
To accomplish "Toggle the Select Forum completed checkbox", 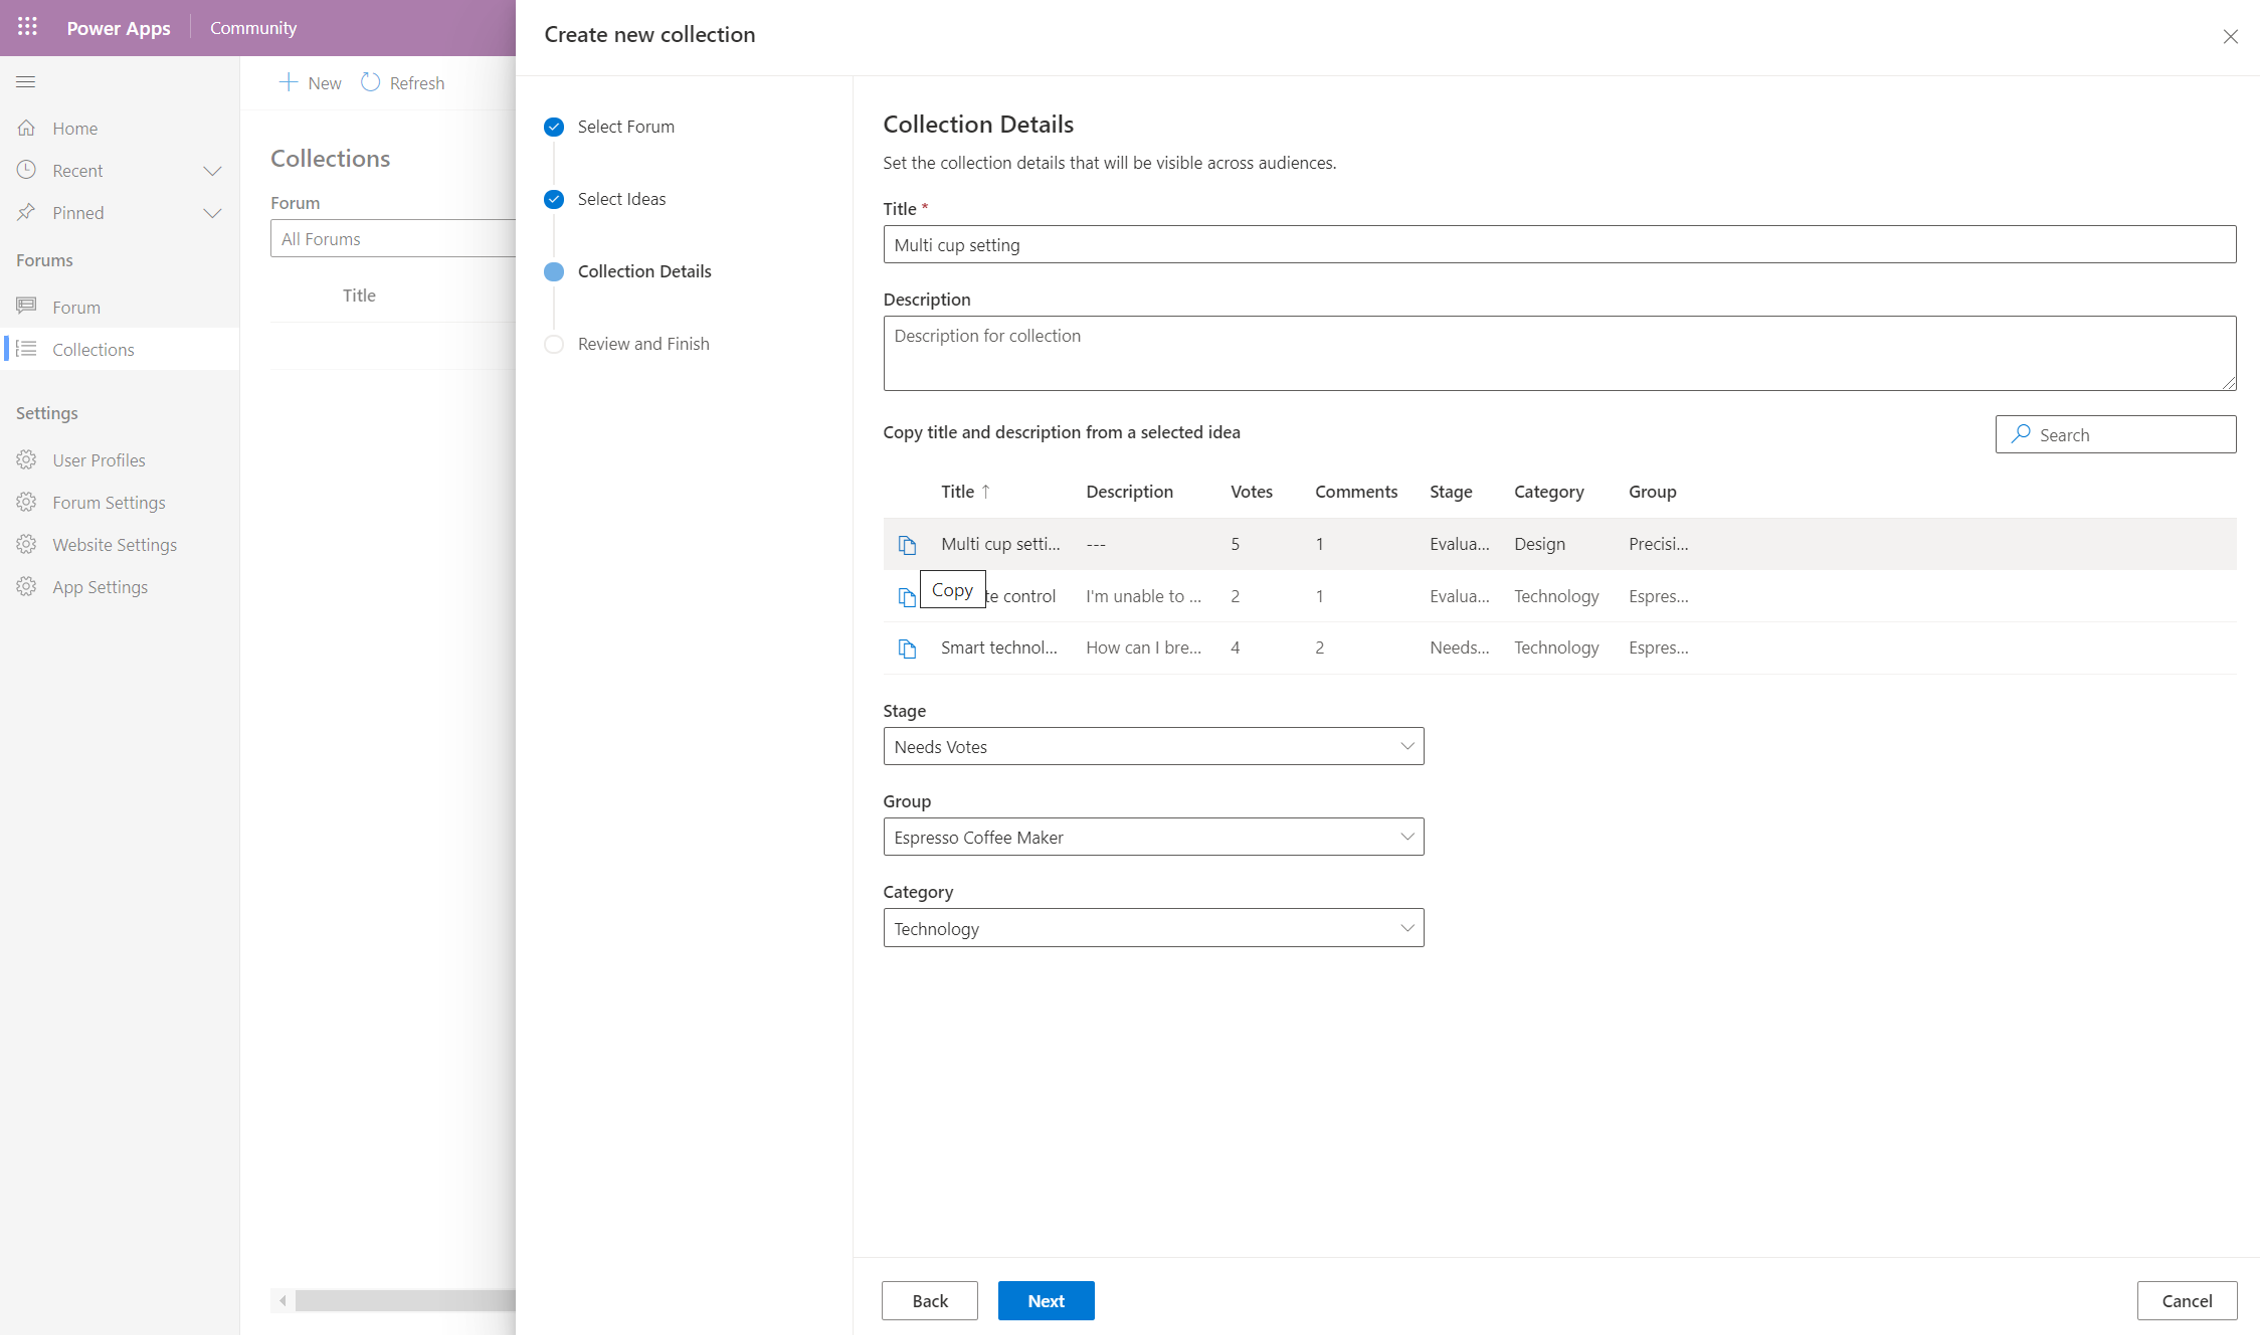I will [555, 126].
